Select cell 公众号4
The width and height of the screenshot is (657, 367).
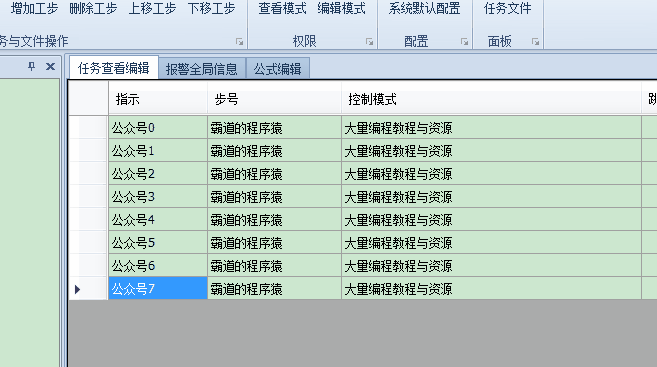pyautogui.click(x=158, y=220)
